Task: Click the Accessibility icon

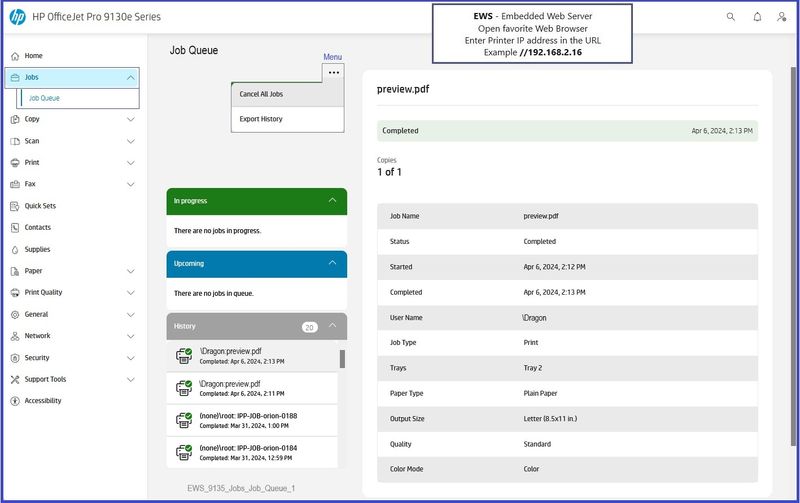Action: pos(15,401)
